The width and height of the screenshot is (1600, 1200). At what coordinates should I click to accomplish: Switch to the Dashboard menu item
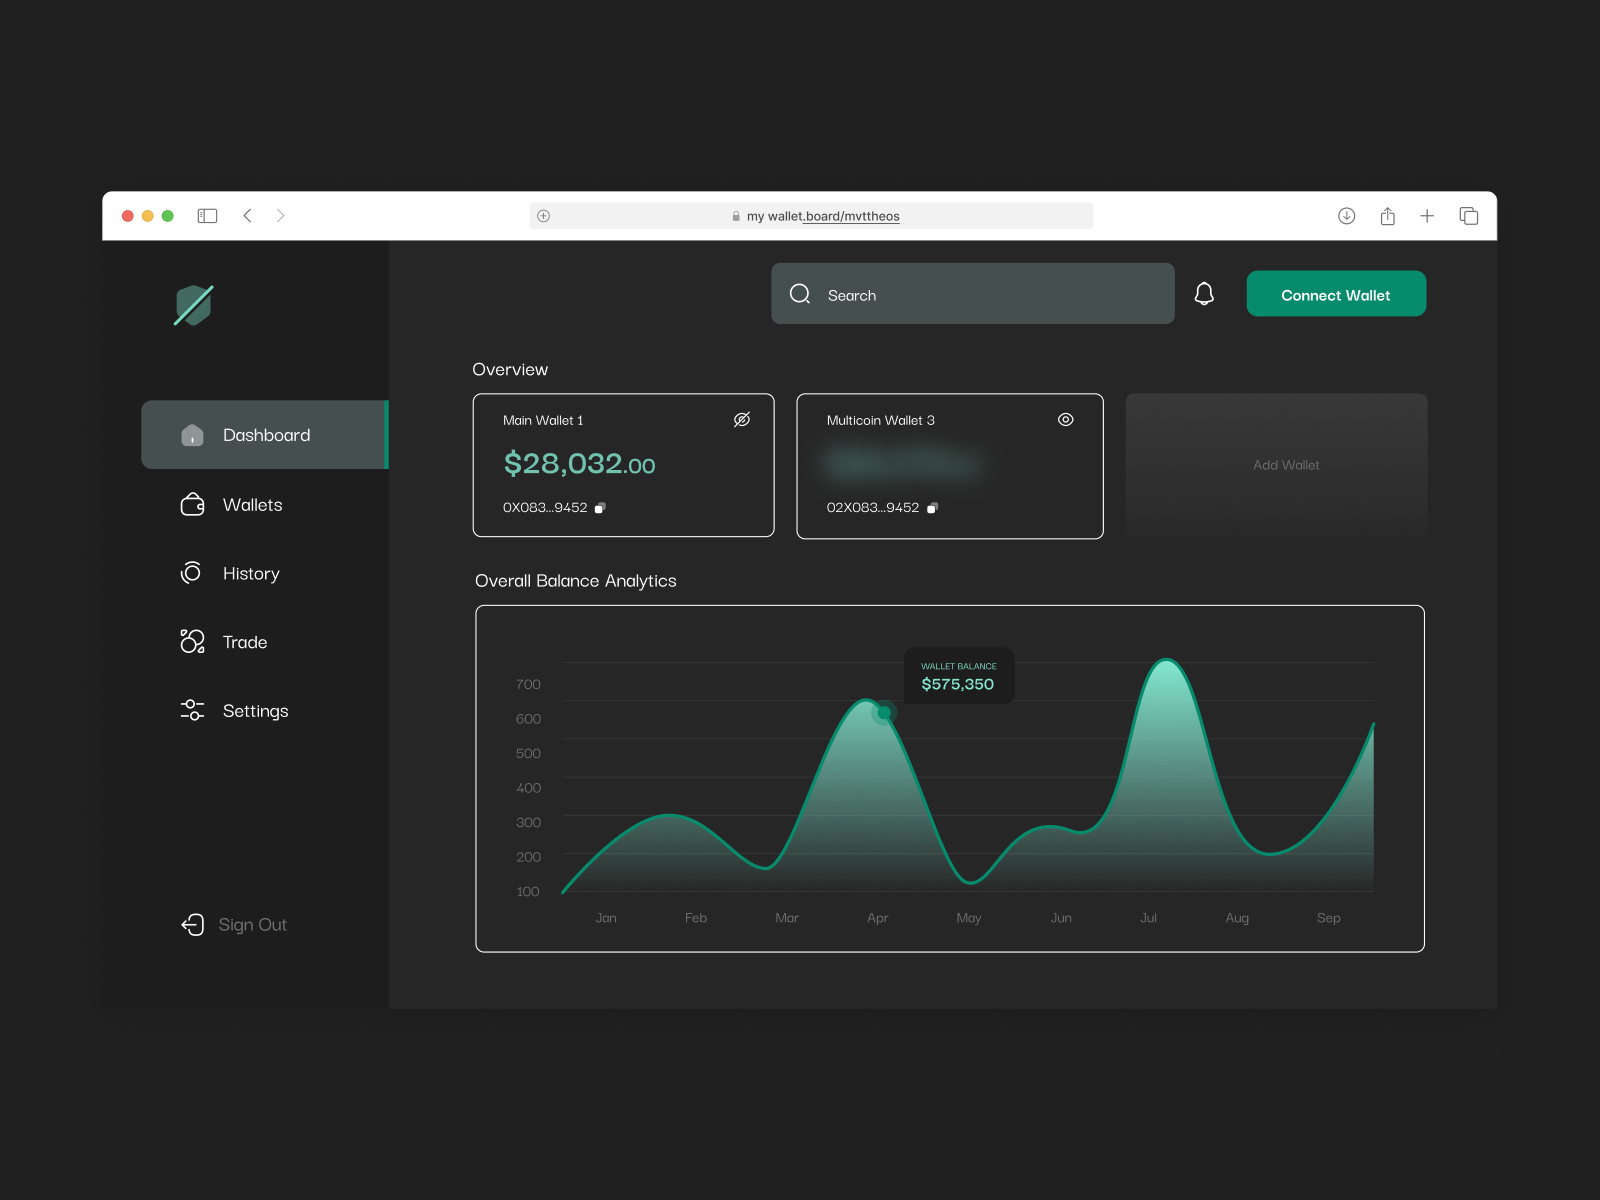tap(266, 435)
